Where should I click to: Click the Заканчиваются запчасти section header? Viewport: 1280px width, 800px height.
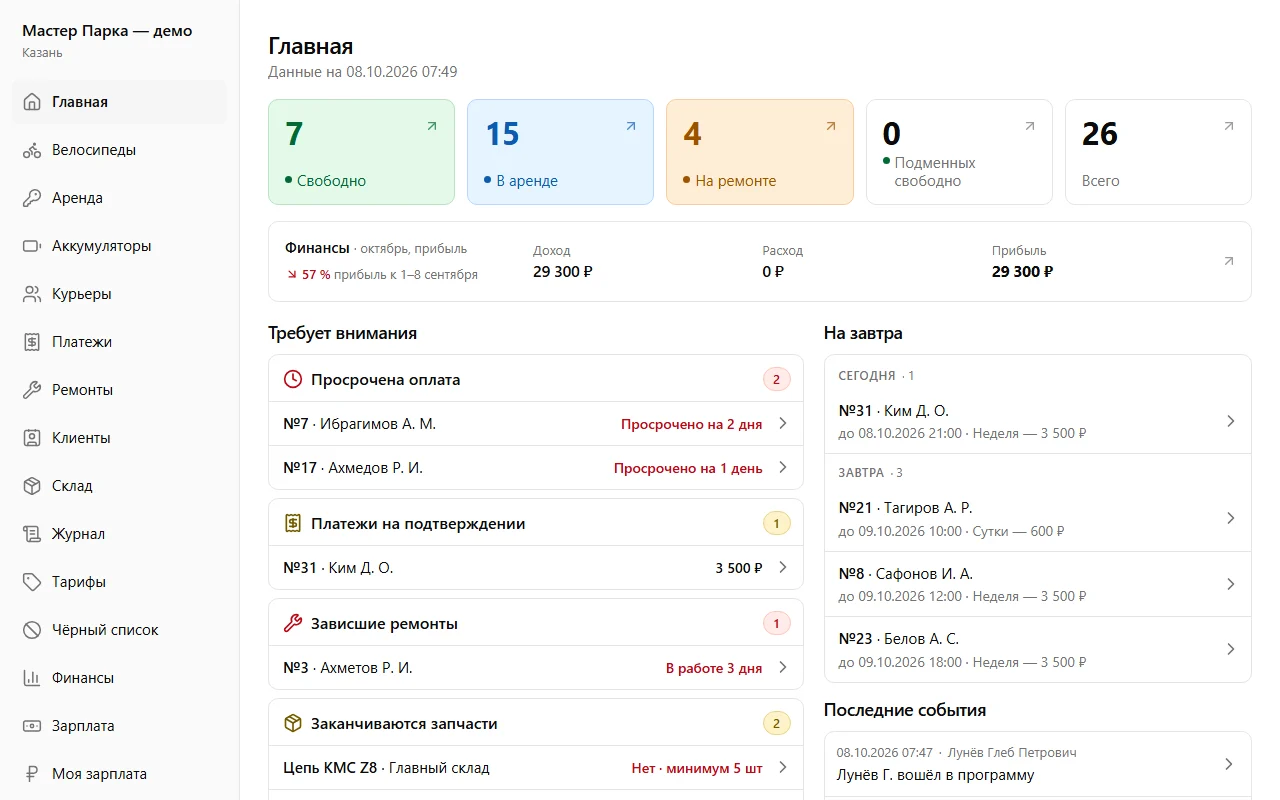tap(536, 723)
